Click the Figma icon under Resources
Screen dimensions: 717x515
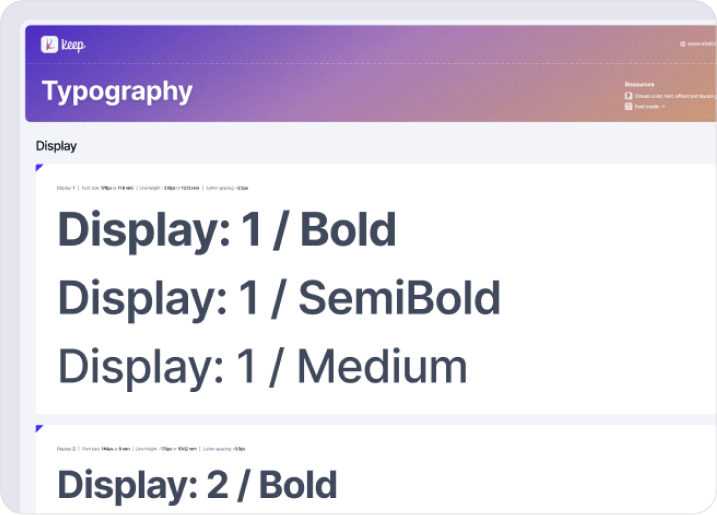[628, 96]
